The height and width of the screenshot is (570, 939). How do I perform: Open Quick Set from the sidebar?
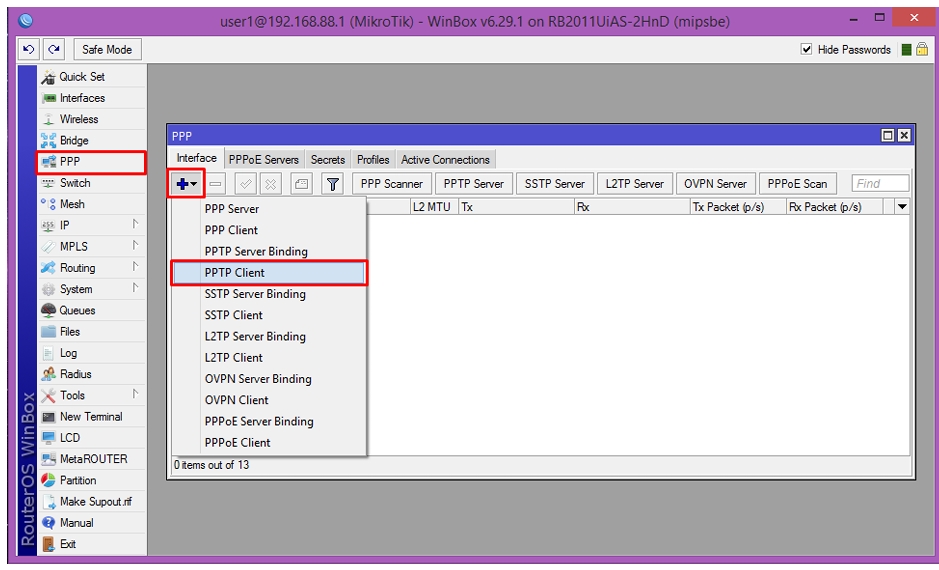pos(92,77)
